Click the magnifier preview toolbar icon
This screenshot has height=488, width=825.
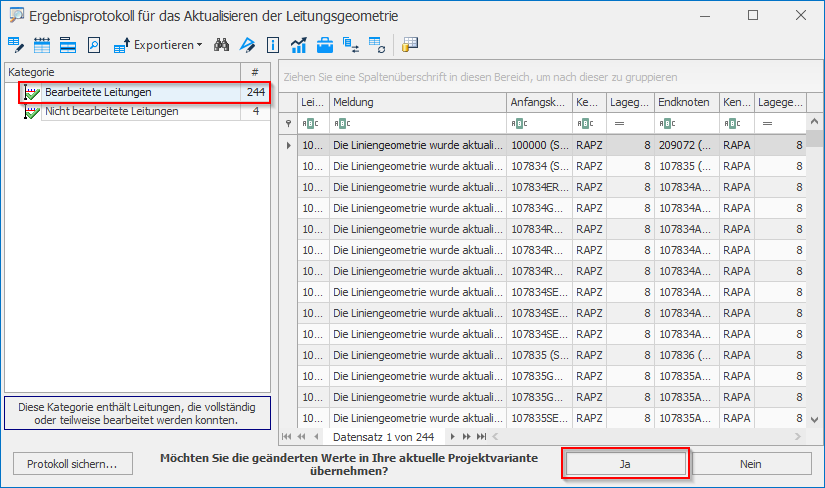pos(94,45)
